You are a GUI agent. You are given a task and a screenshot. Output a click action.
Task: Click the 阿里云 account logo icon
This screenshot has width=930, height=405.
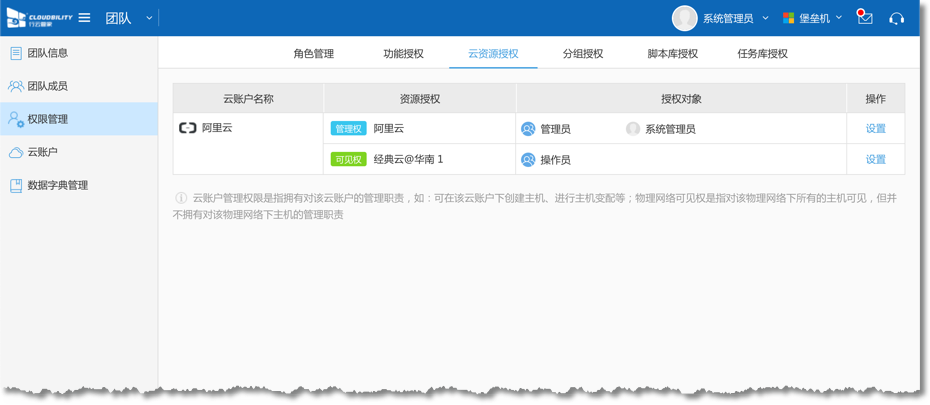(187, 128)
